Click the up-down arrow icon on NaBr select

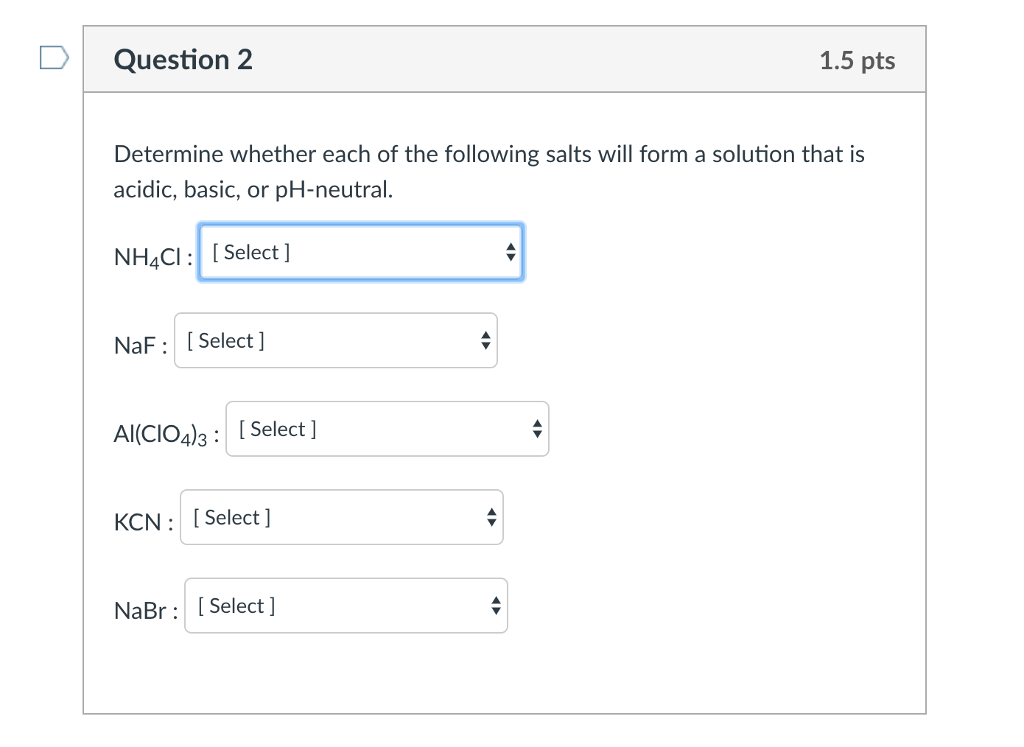pos(496,605)
